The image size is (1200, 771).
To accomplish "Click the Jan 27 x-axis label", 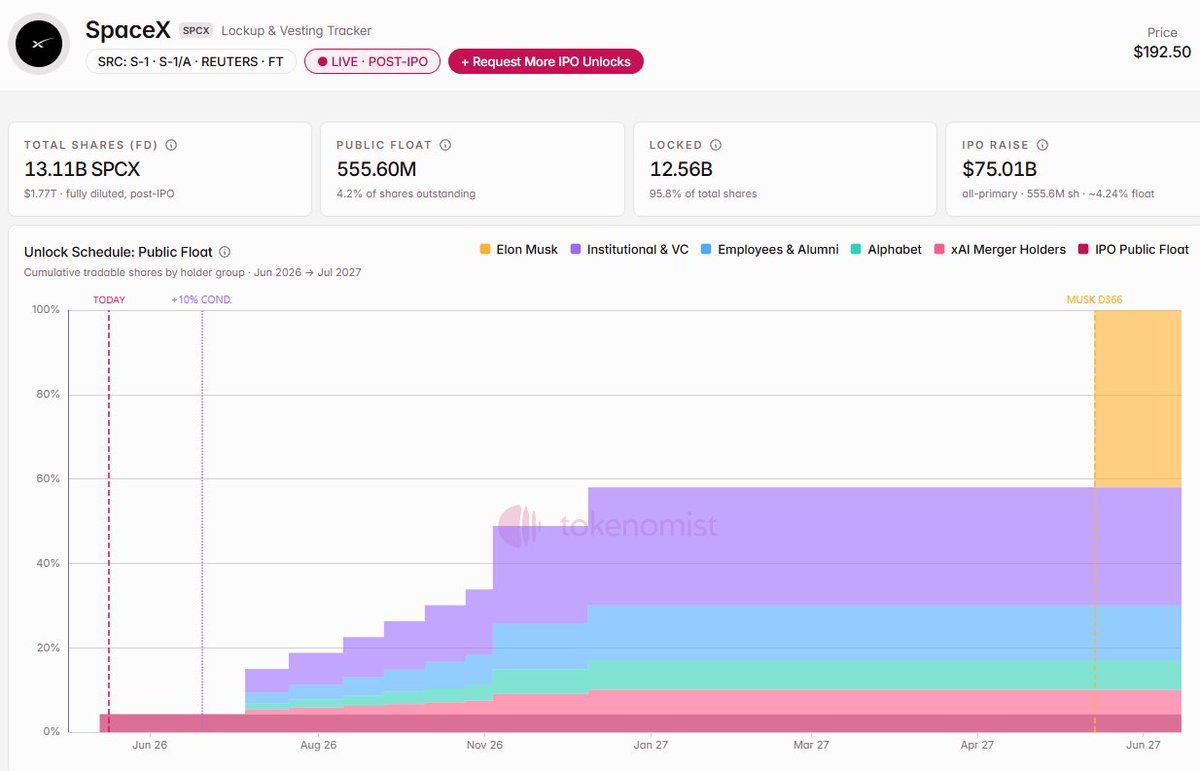I will coord(650,745).
